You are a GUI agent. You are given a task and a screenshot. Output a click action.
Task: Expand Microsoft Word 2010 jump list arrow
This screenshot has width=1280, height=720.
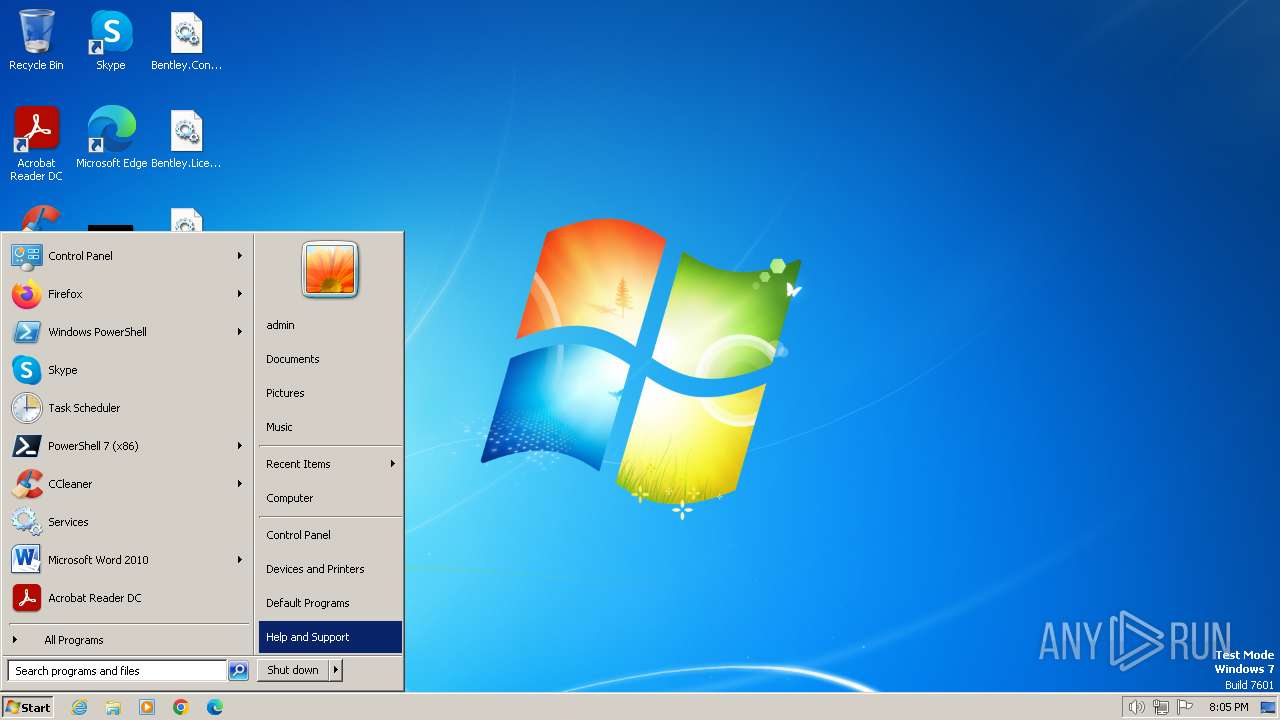tap(240, 560)
